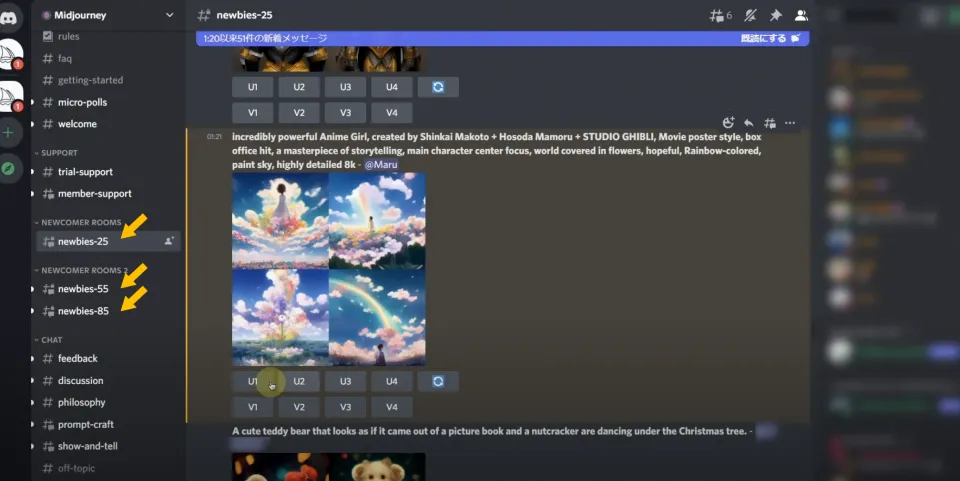The width and height of the screenshot is (960, 481).
Task: Click V2 under the top armor images
Action: [x=299, y=113]
